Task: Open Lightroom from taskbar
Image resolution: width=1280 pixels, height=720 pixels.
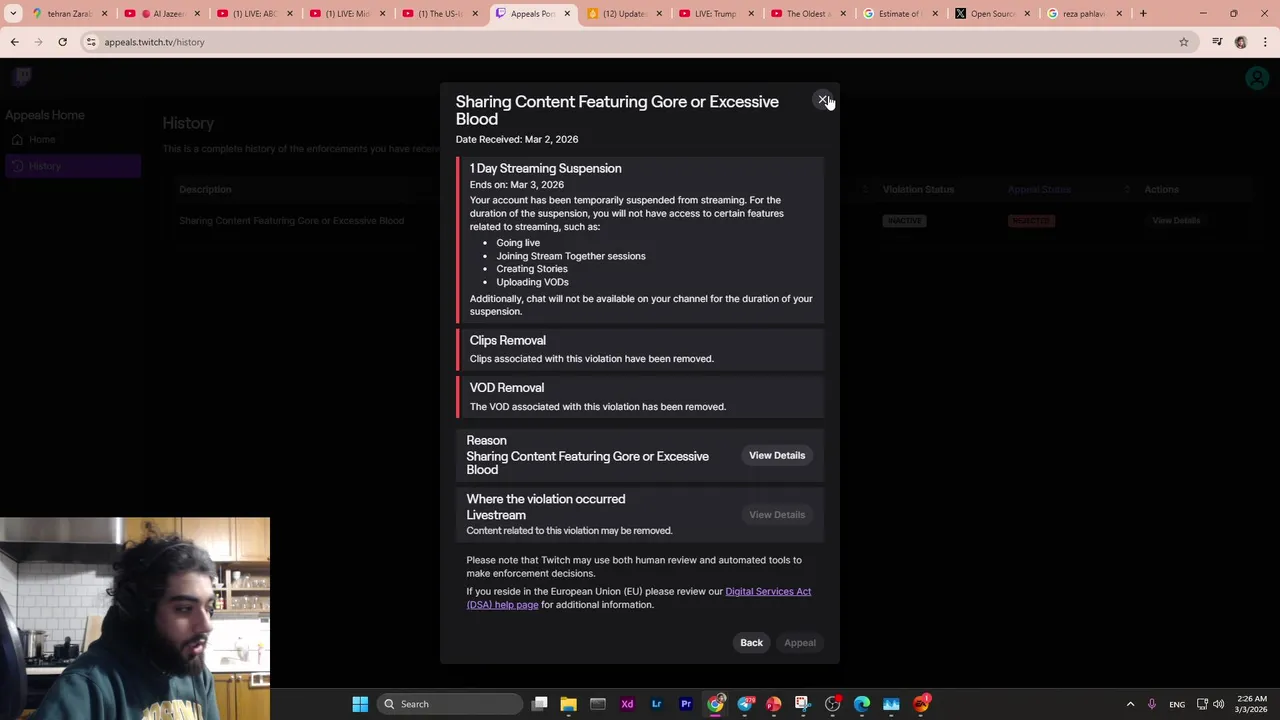Action: point(656,704)
